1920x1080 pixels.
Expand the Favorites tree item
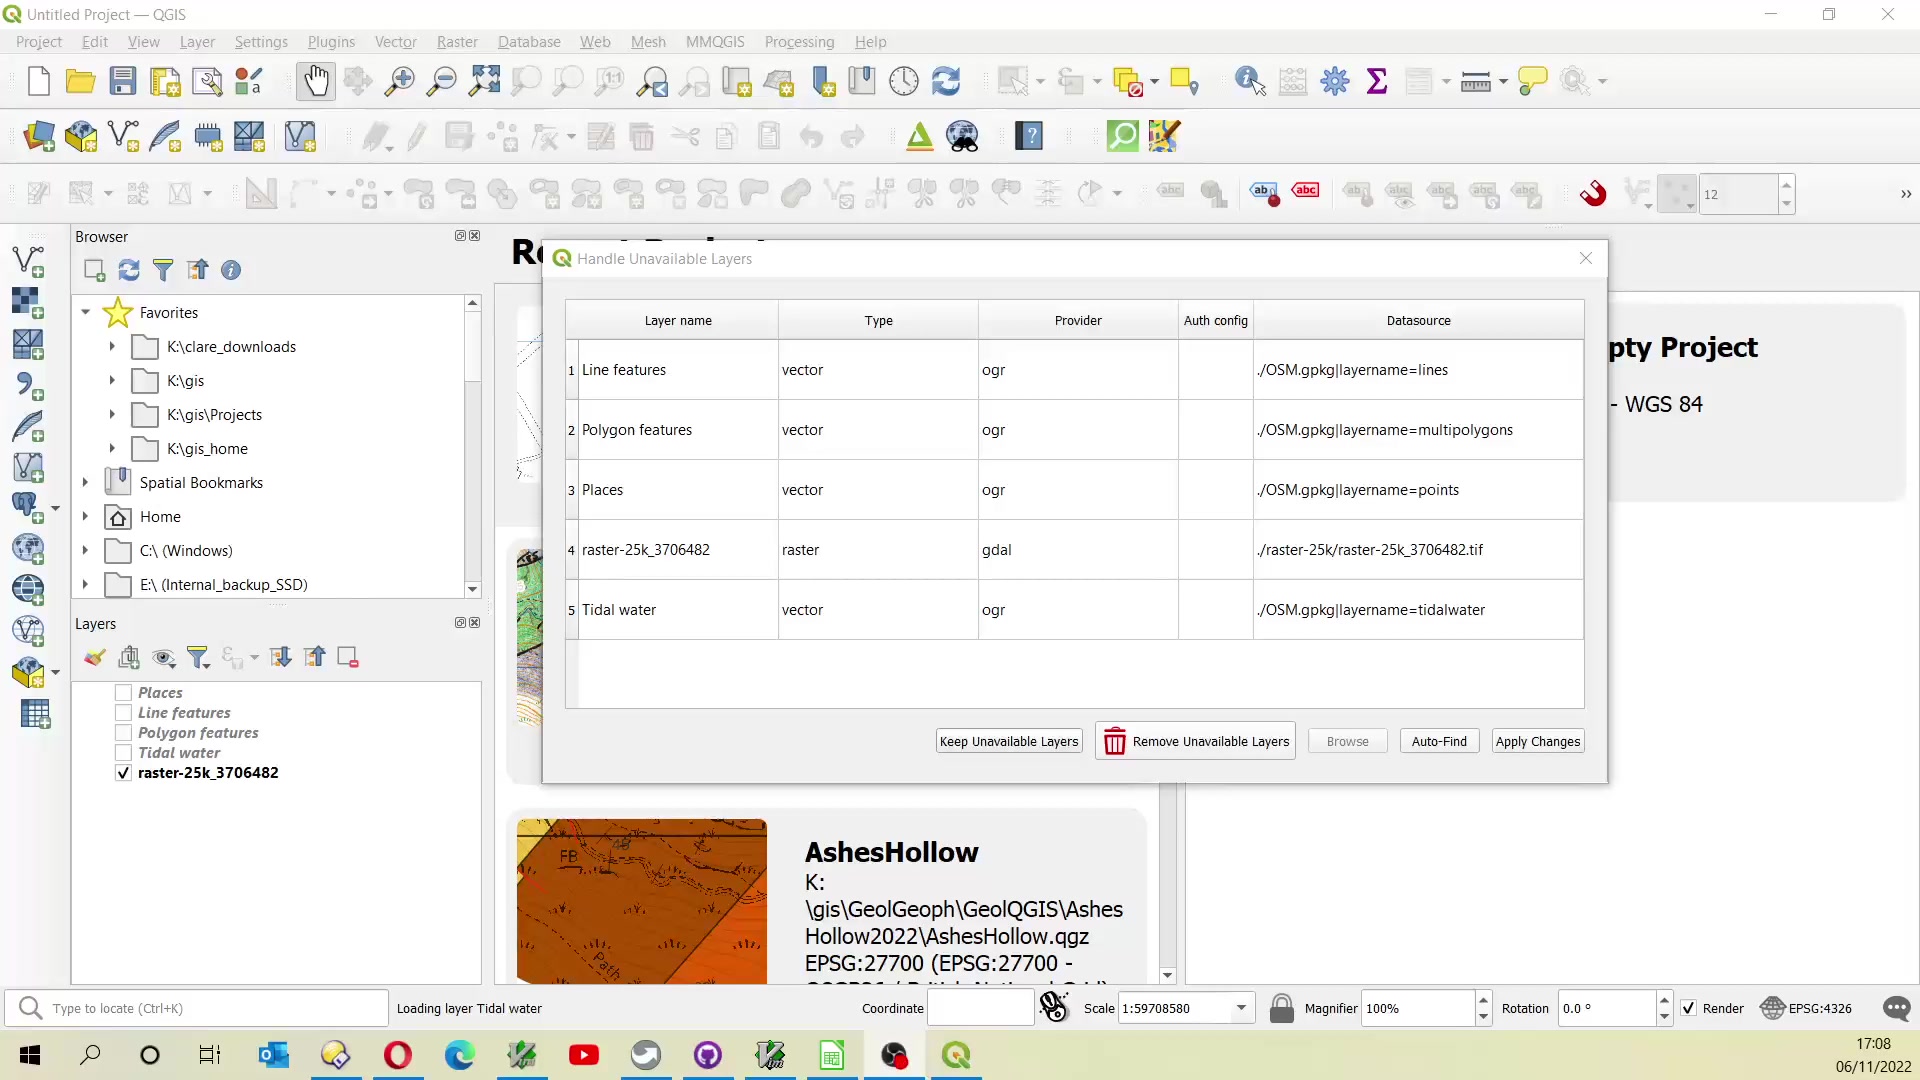(84, 313)
